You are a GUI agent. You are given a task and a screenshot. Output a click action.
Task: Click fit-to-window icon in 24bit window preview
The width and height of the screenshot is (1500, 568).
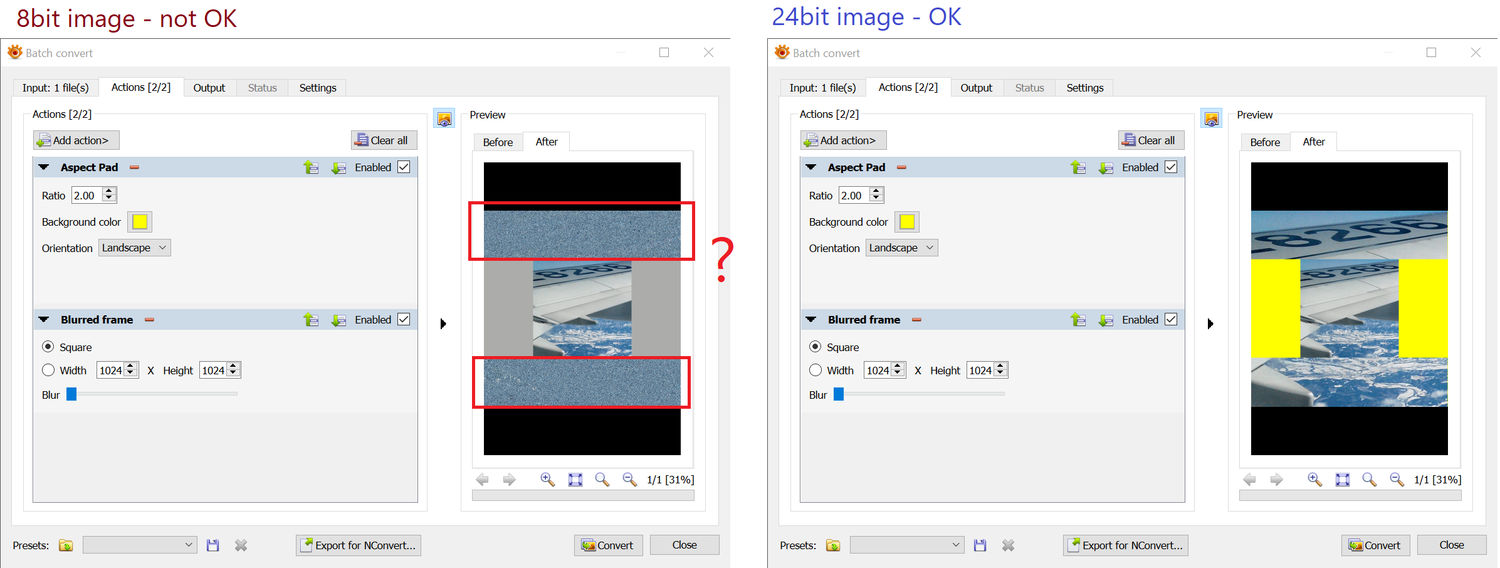(x=1342, y=480)
